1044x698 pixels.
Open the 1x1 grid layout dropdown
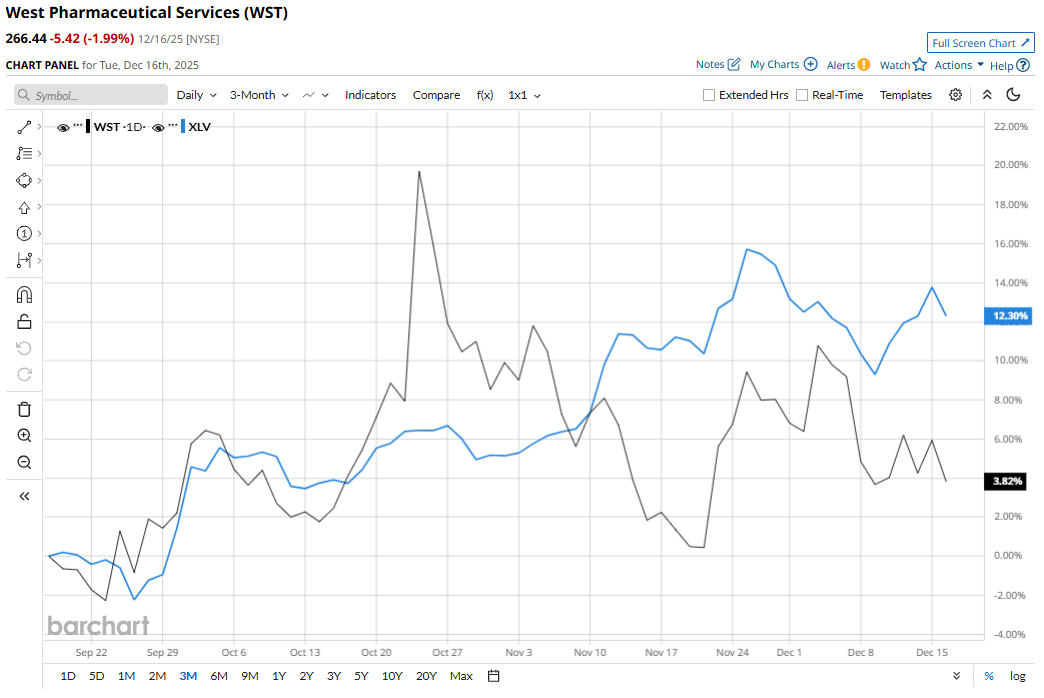[x=524, y=95]
